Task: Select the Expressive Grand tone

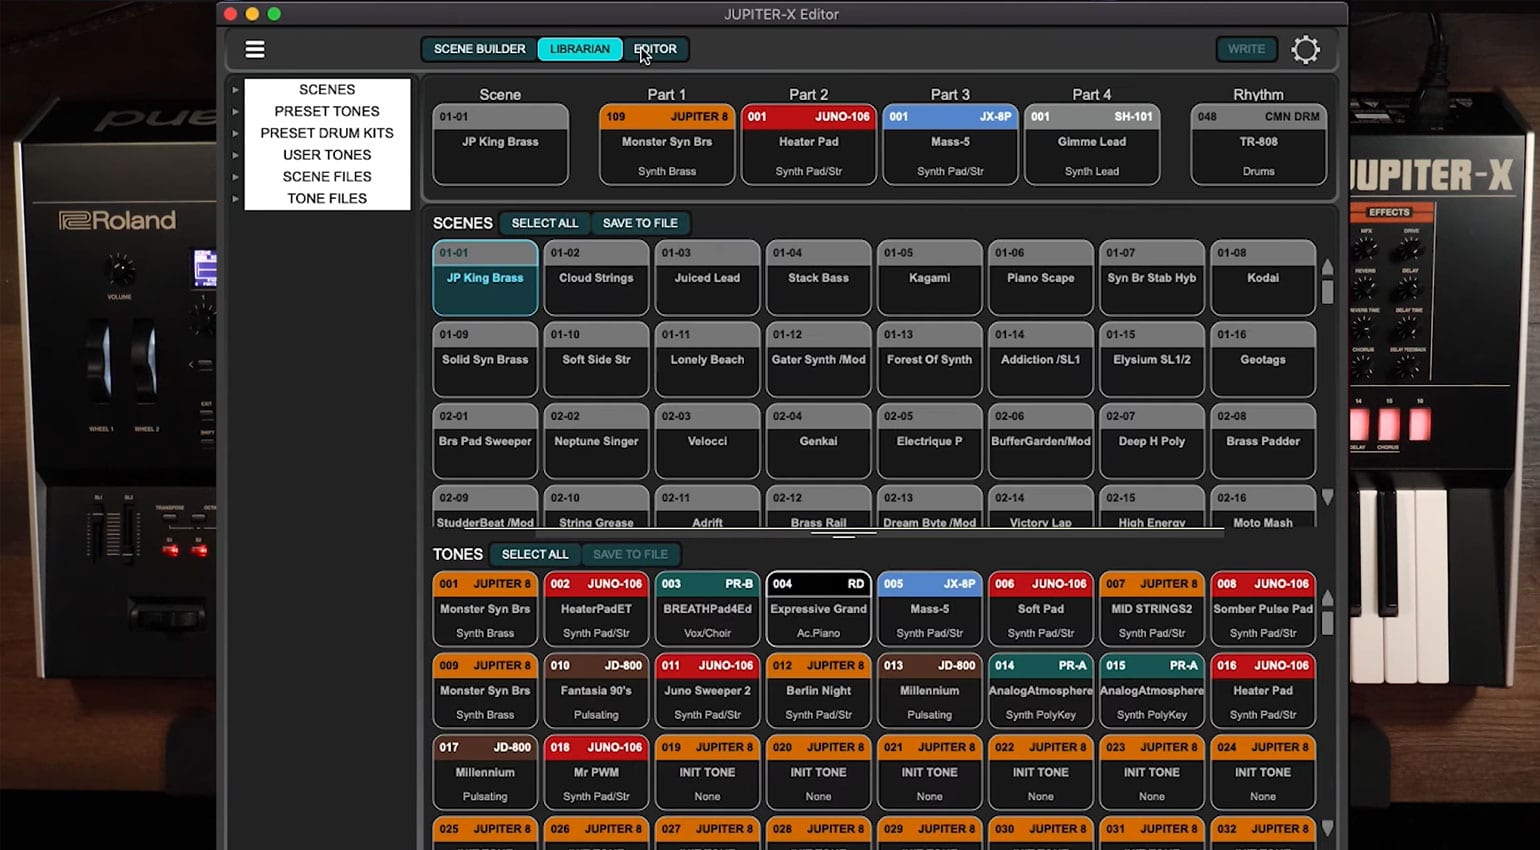Action: pyautogui.click(x=818, y=608)
